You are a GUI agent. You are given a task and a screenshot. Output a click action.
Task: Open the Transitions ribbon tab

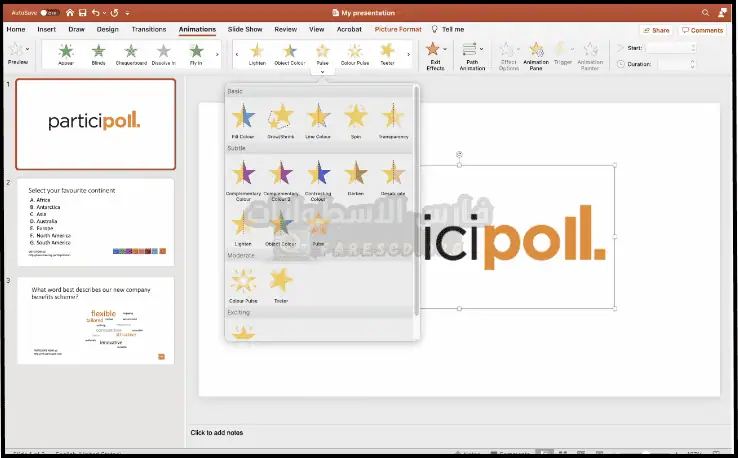[149, 30]
